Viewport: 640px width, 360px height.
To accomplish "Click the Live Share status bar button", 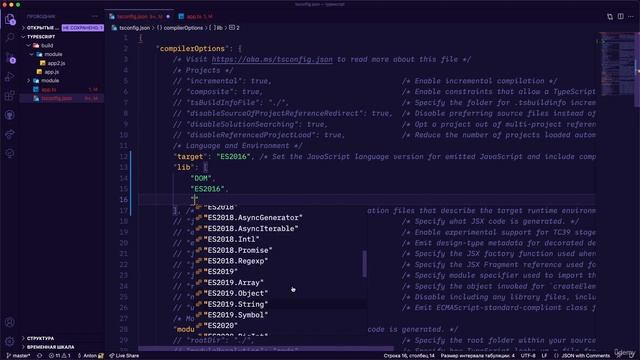I will coord(124,356).
